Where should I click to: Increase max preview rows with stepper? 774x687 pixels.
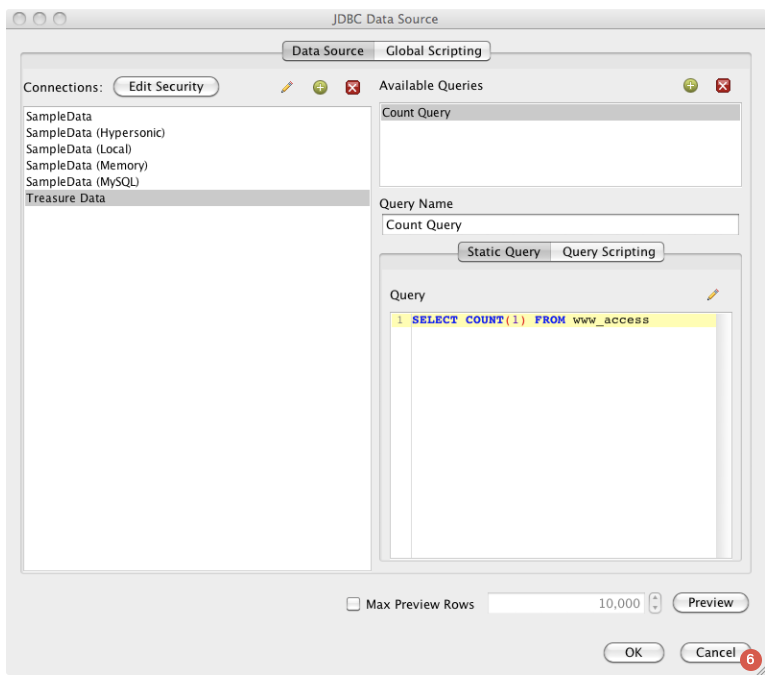point(655,598)
